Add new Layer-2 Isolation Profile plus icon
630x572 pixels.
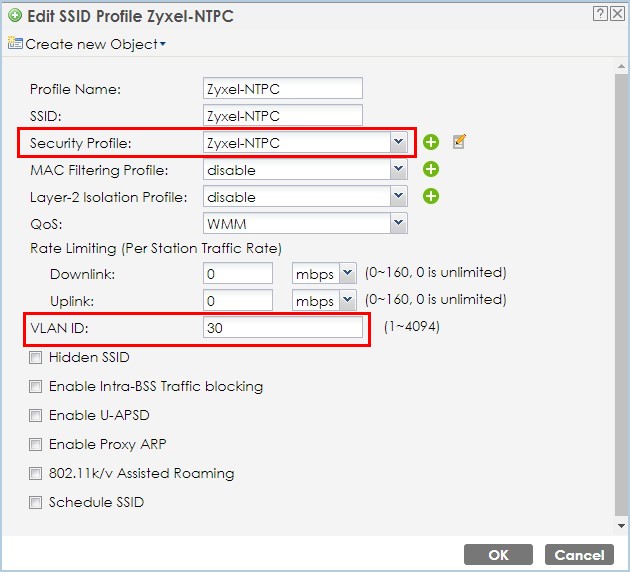tap(431, 196)
